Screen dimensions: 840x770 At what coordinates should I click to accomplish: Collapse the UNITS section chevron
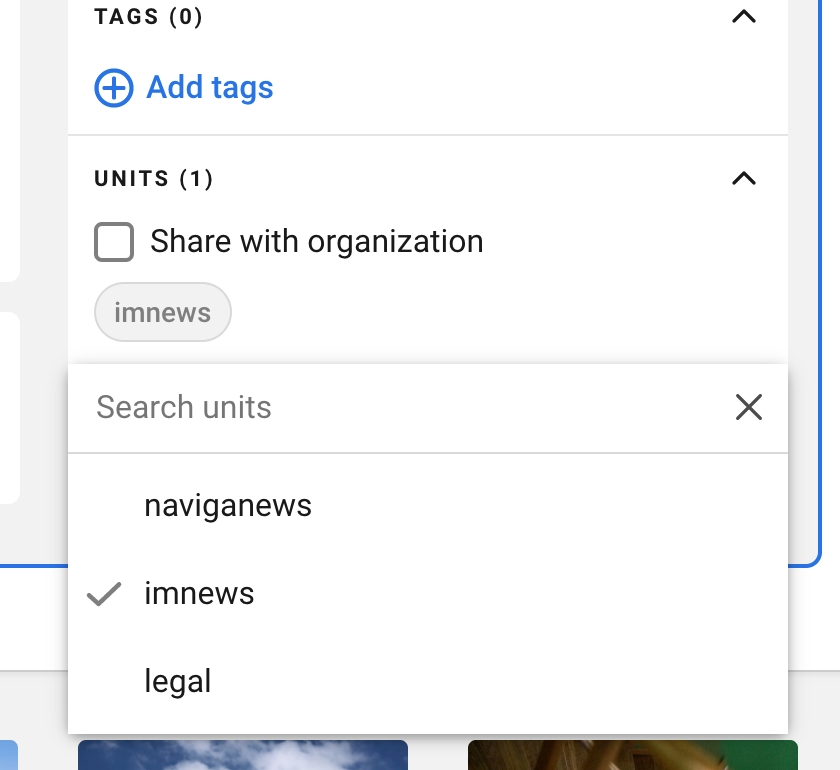pyautogui.click(x=743, y=179)
